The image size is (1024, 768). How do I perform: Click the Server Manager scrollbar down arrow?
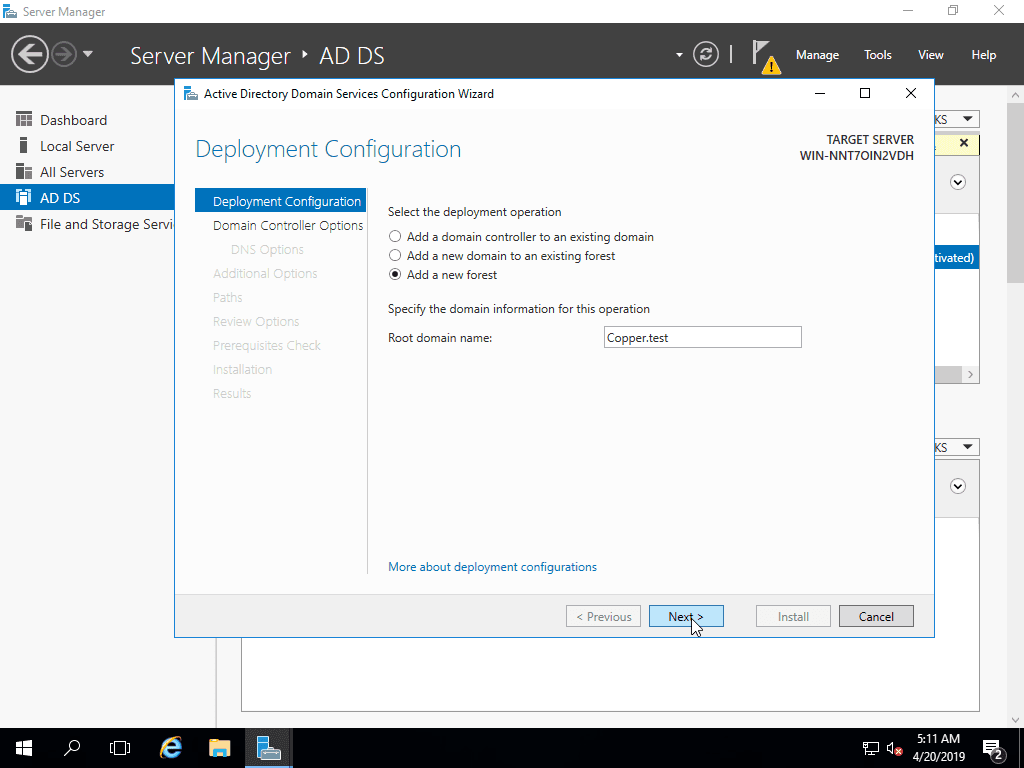tap(1015, 720)
